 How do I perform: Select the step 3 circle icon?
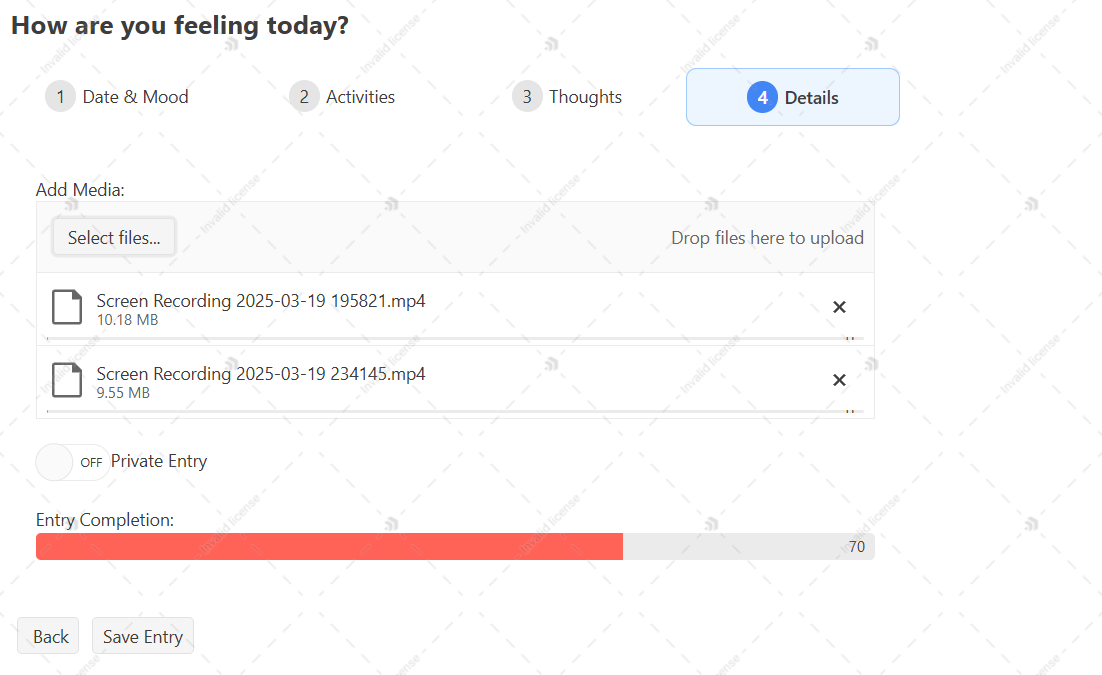(x=527, y=96)
